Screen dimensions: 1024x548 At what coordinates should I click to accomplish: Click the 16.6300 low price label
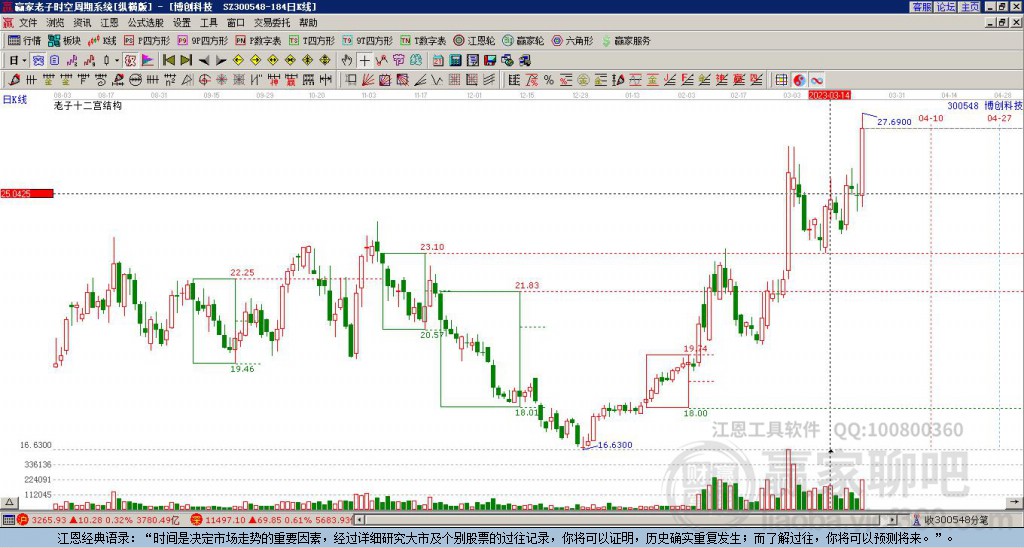(x=615, y=445)
